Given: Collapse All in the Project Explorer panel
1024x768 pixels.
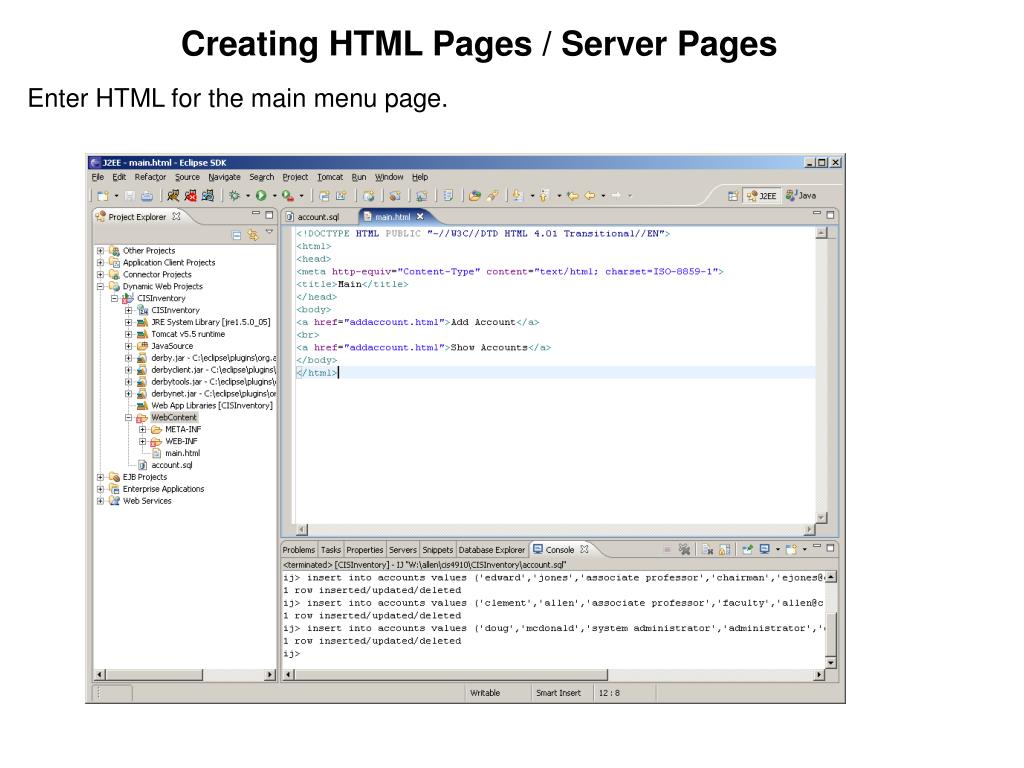Looking at the screenshot, I should coord(236,234).
